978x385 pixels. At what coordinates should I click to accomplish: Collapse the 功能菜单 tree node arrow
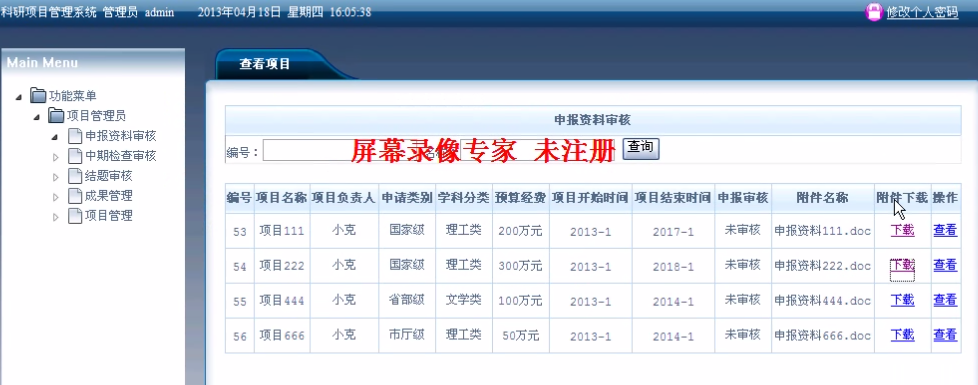point(19,97)
